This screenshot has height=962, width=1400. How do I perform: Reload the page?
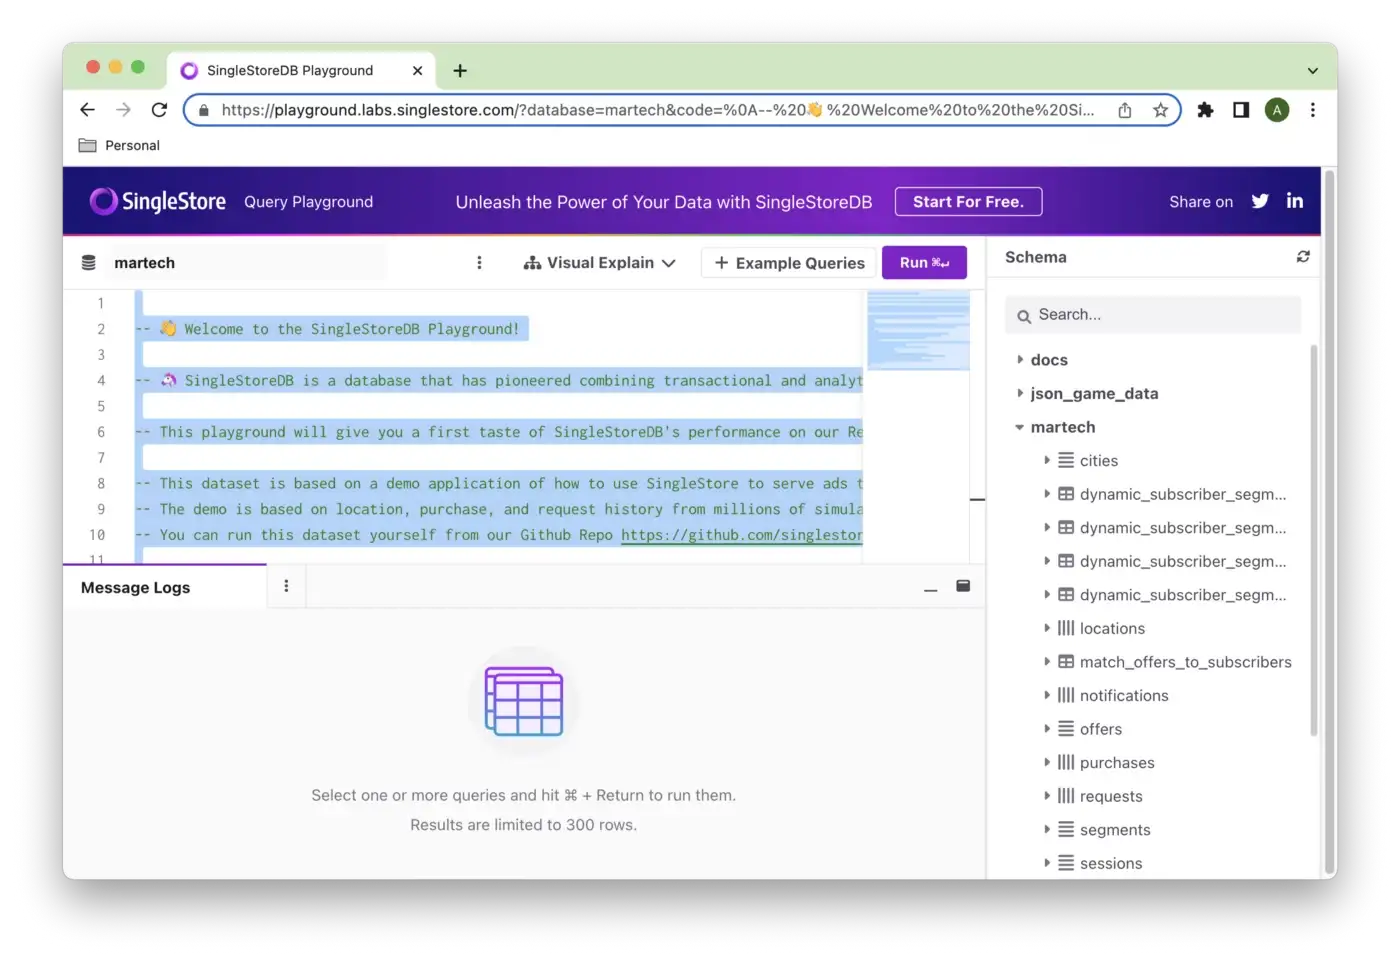(159, 110)
